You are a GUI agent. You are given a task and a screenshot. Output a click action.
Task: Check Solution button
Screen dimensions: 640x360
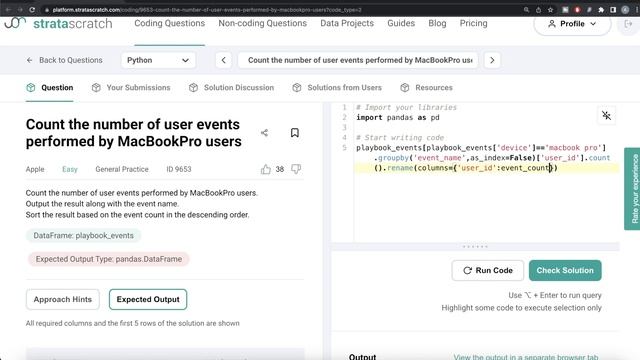(x=565, y=270)
